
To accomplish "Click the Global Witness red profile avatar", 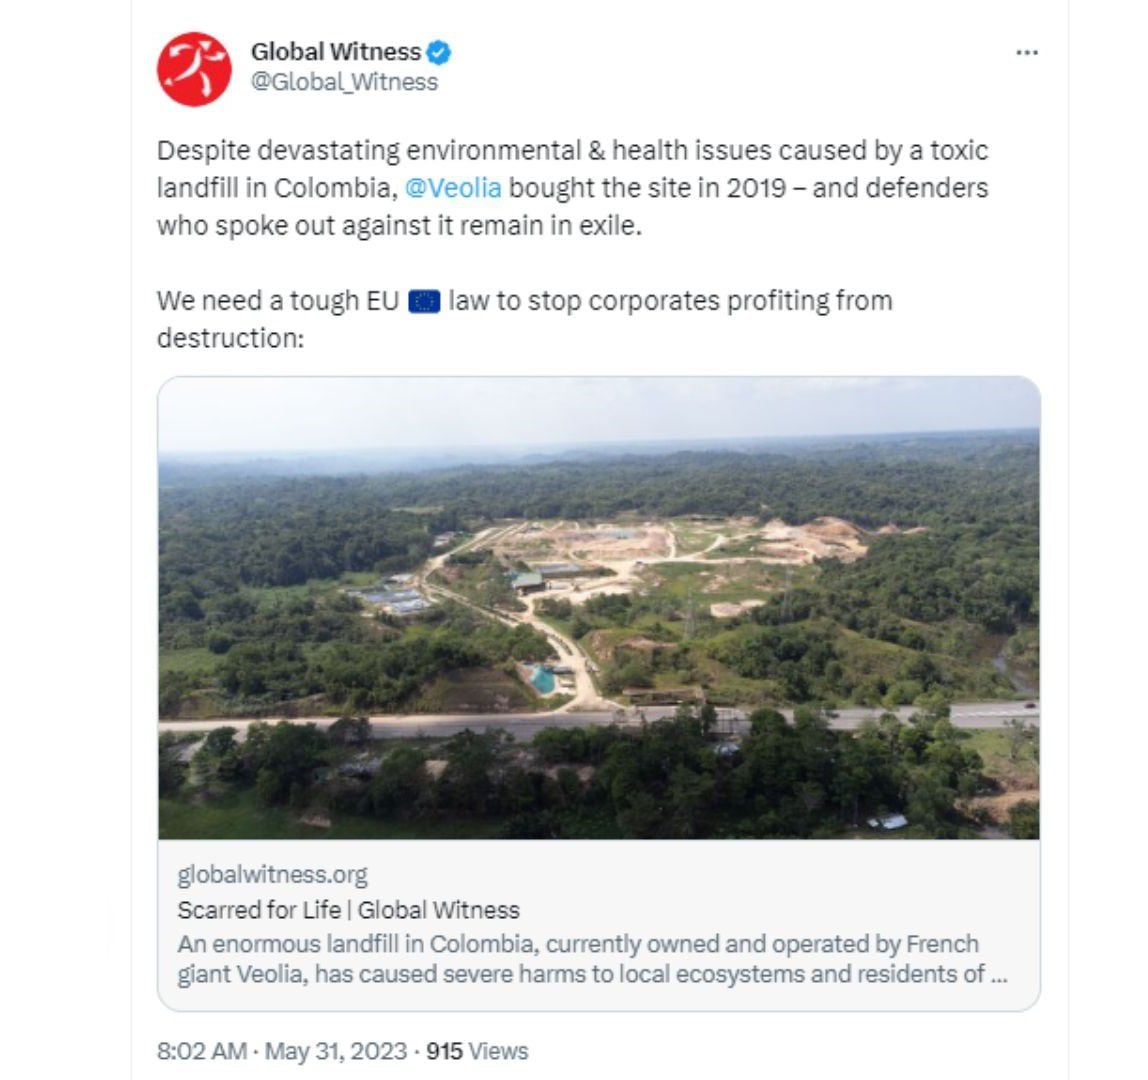I will point(194,68).
